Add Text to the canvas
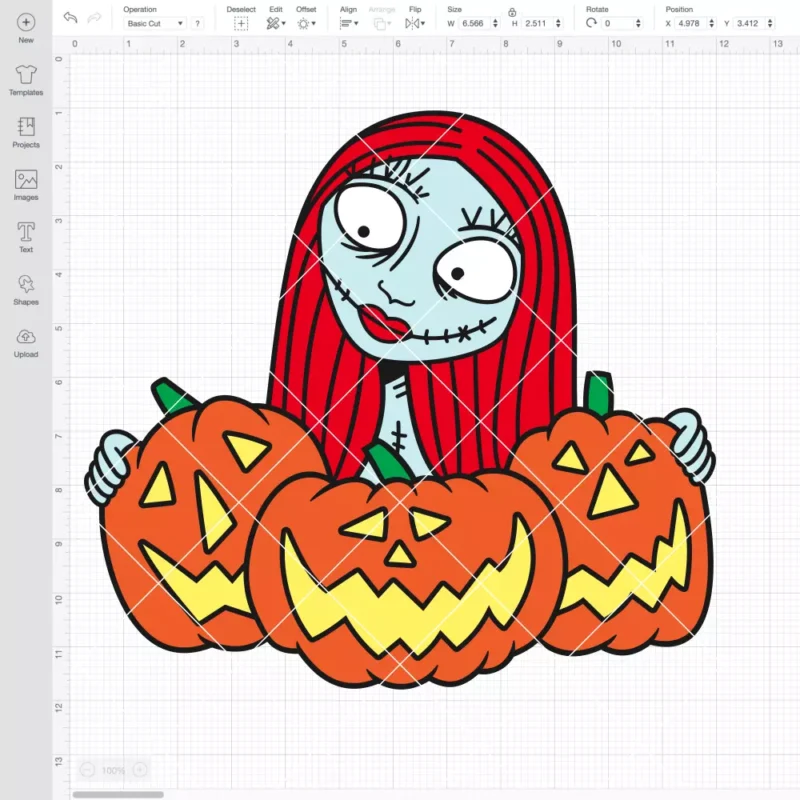 [26, 237]
